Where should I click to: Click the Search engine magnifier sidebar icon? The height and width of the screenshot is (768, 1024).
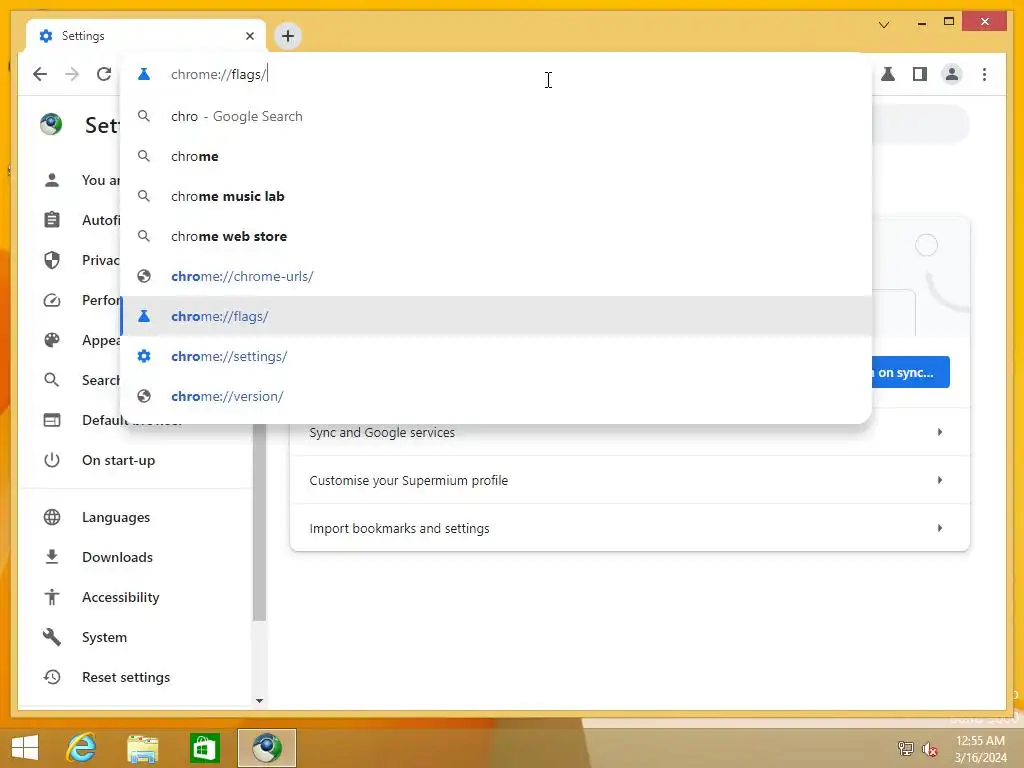[52, 379]
